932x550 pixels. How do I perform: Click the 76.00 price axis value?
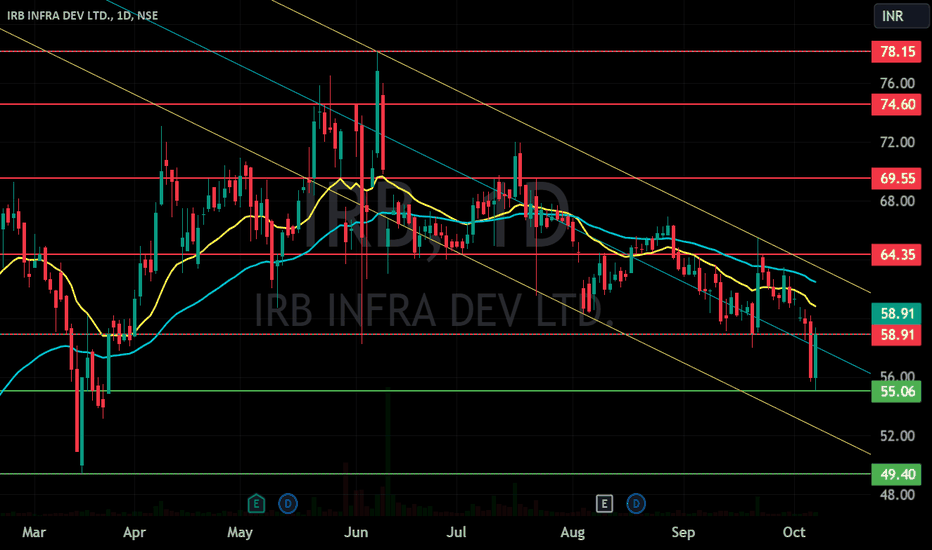pyautogui.click(x=897, y=83)
